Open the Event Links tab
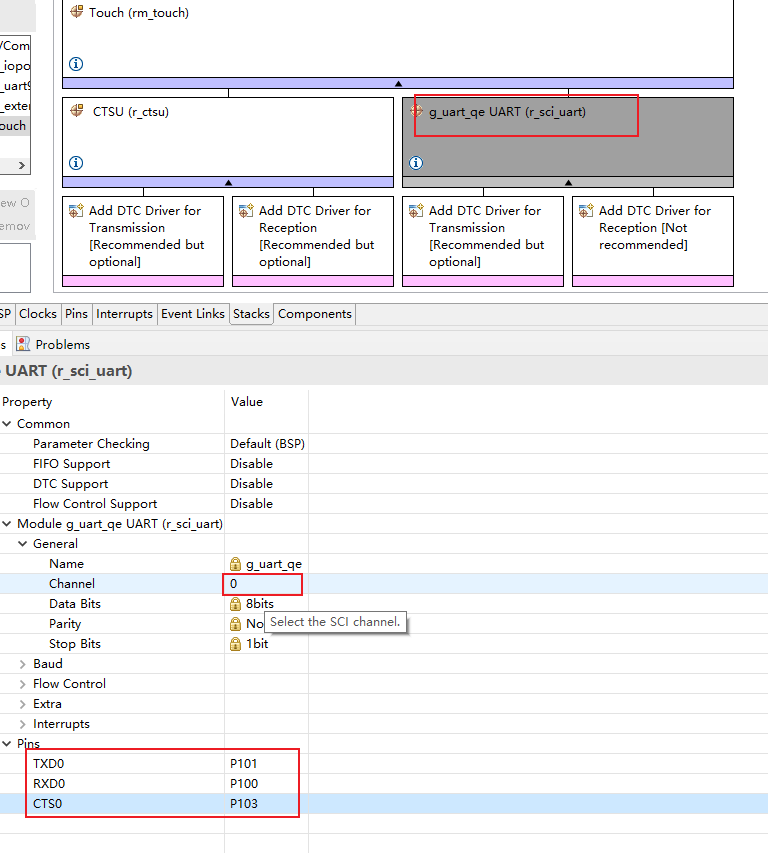Screen dimensions: 768x853 [192, 314]
